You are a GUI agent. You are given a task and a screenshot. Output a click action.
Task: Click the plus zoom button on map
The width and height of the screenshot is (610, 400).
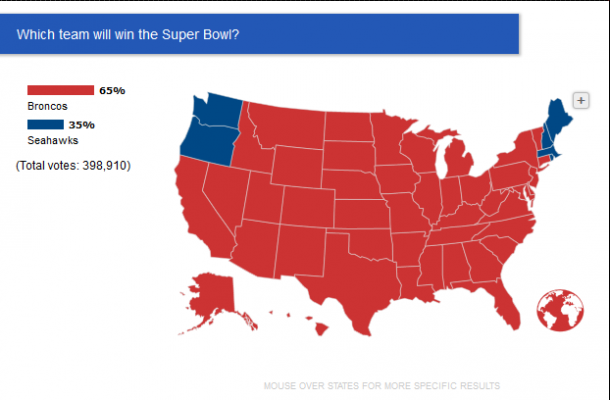coord(581,101)
